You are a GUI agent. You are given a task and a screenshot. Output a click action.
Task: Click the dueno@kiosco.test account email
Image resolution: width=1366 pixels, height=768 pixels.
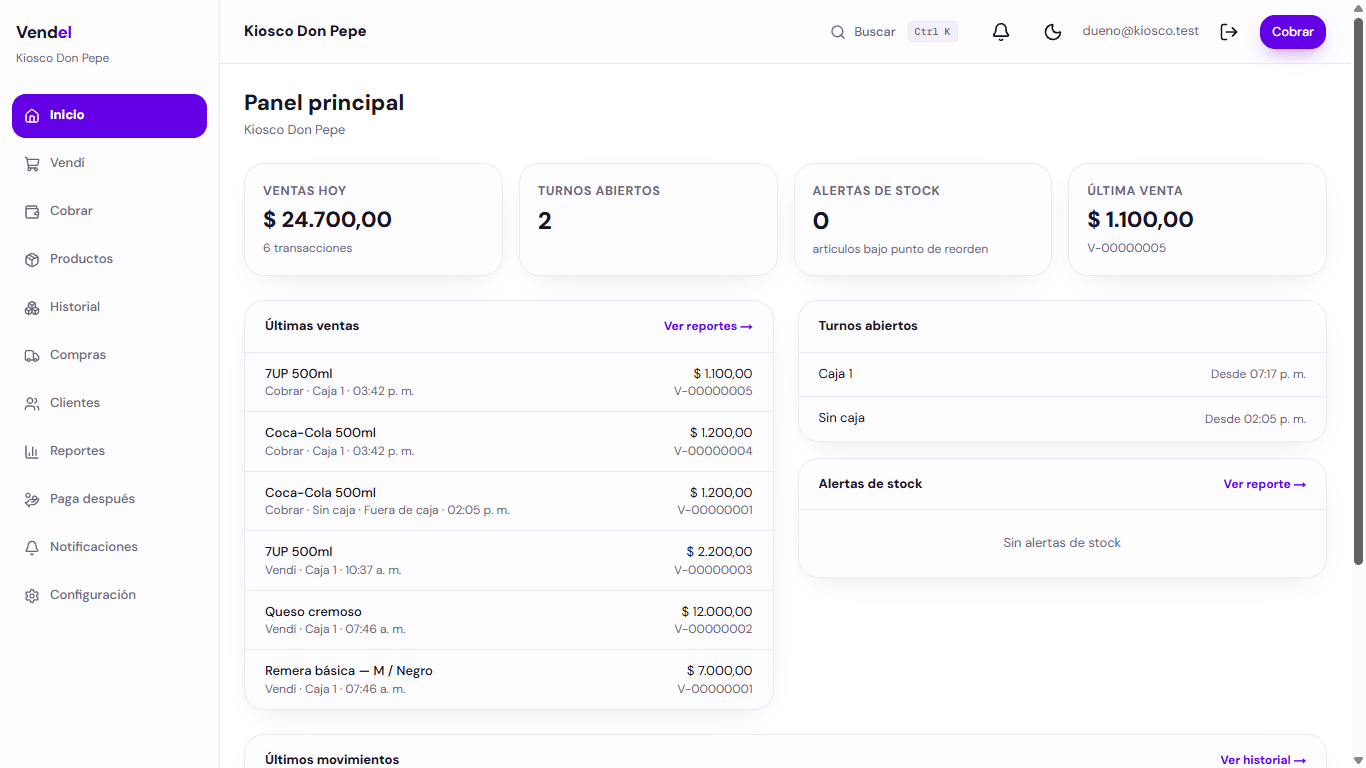click(1140, 31)
